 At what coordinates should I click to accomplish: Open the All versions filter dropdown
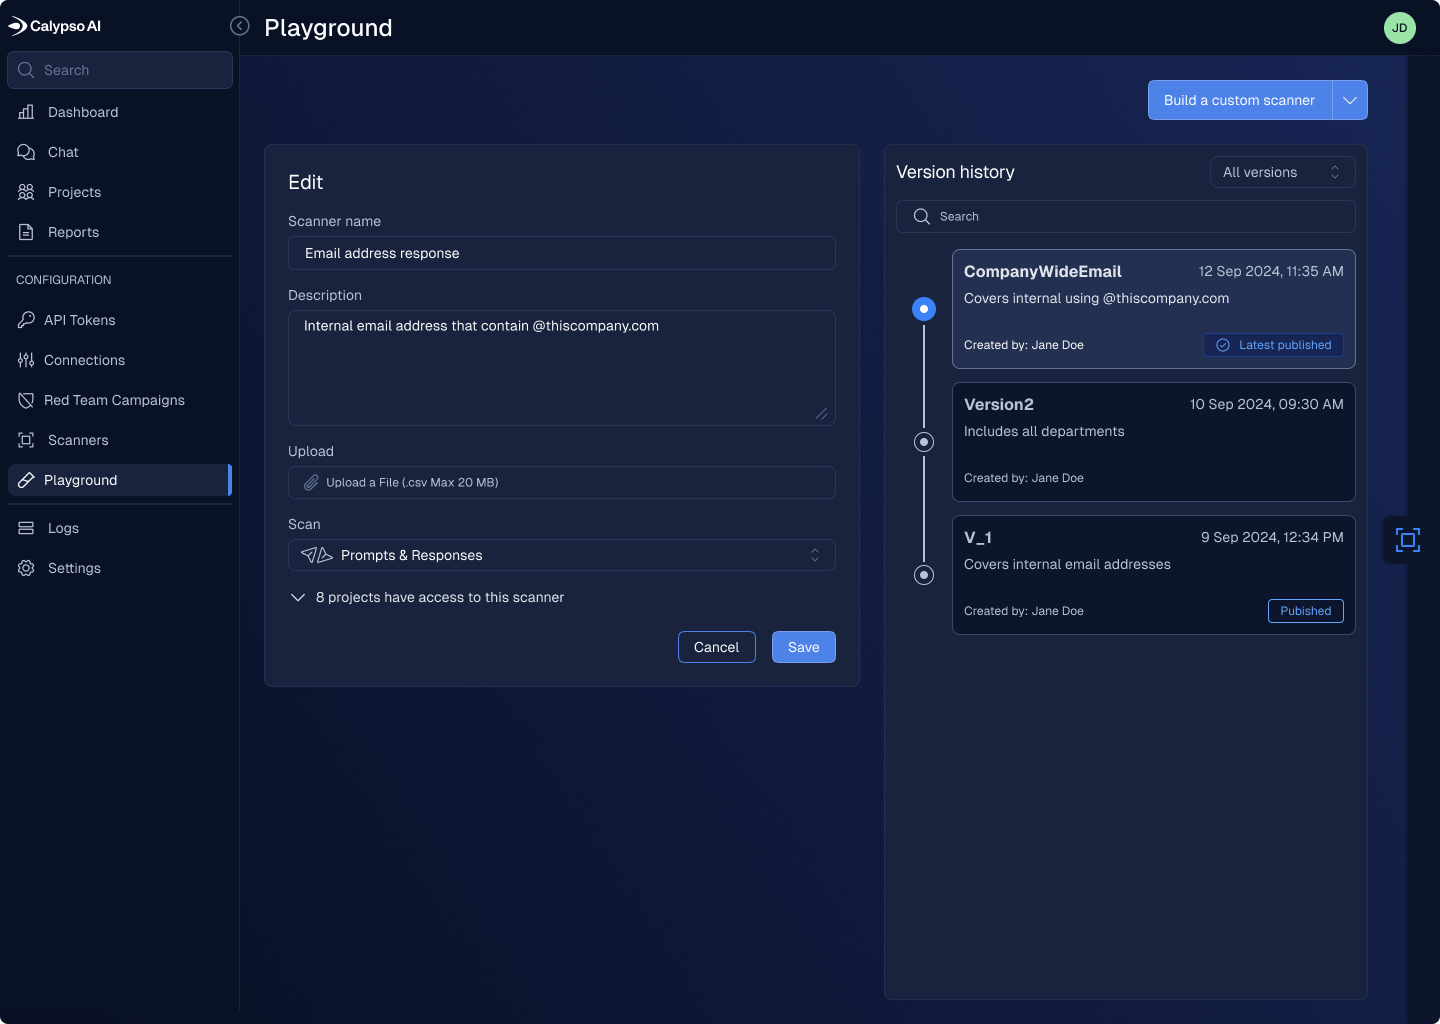click(x=1282, y=172)
